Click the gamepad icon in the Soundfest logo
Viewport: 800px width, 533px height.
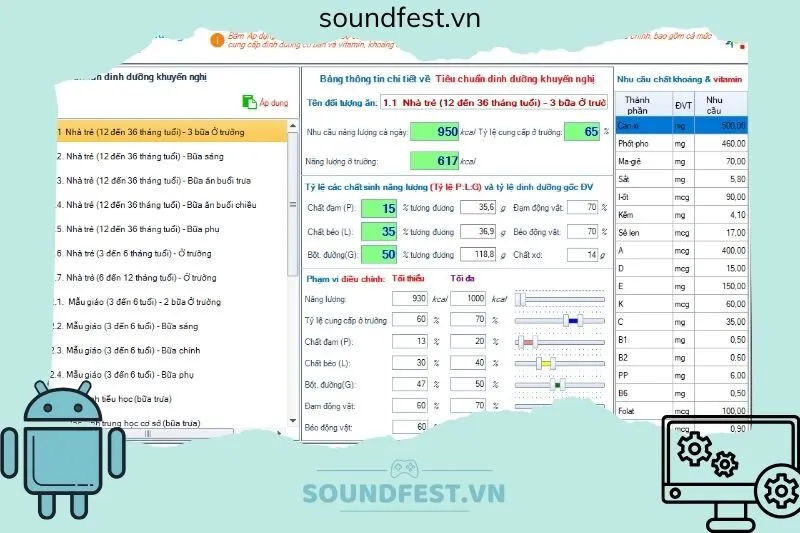pos(404,470)
